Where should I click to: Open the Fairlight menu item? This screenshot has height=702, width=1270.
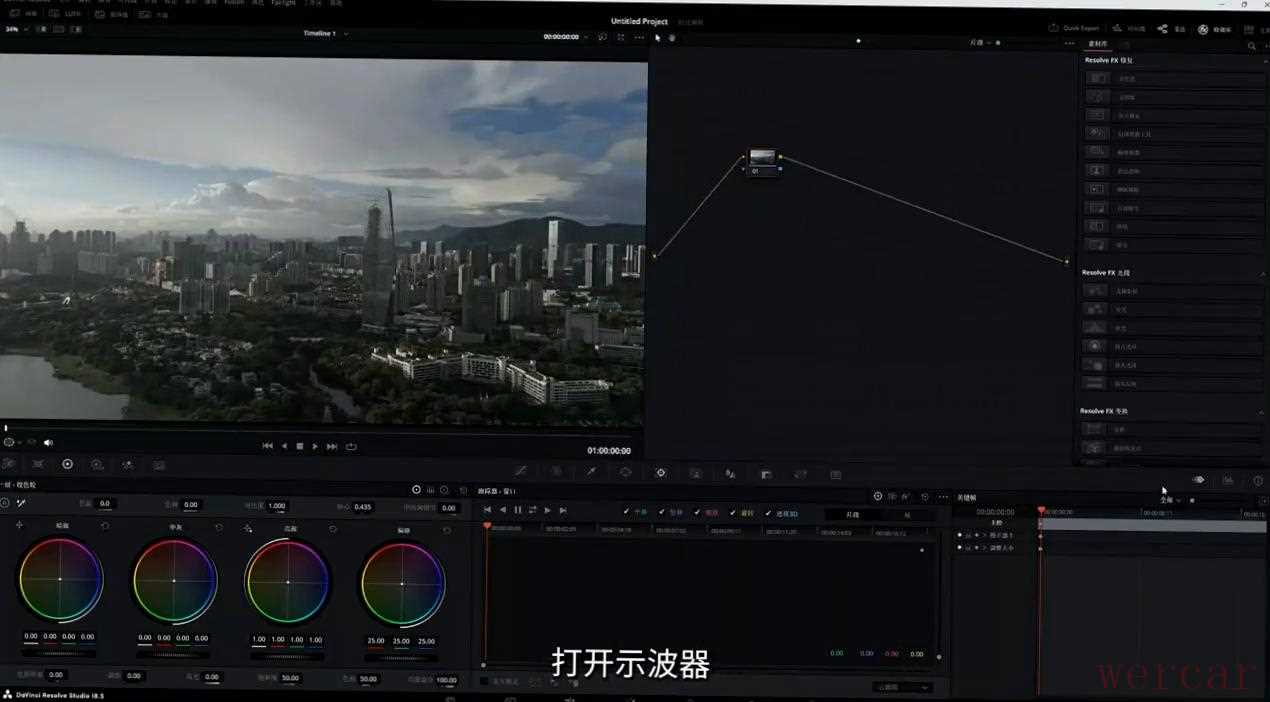tap(283, 3)
